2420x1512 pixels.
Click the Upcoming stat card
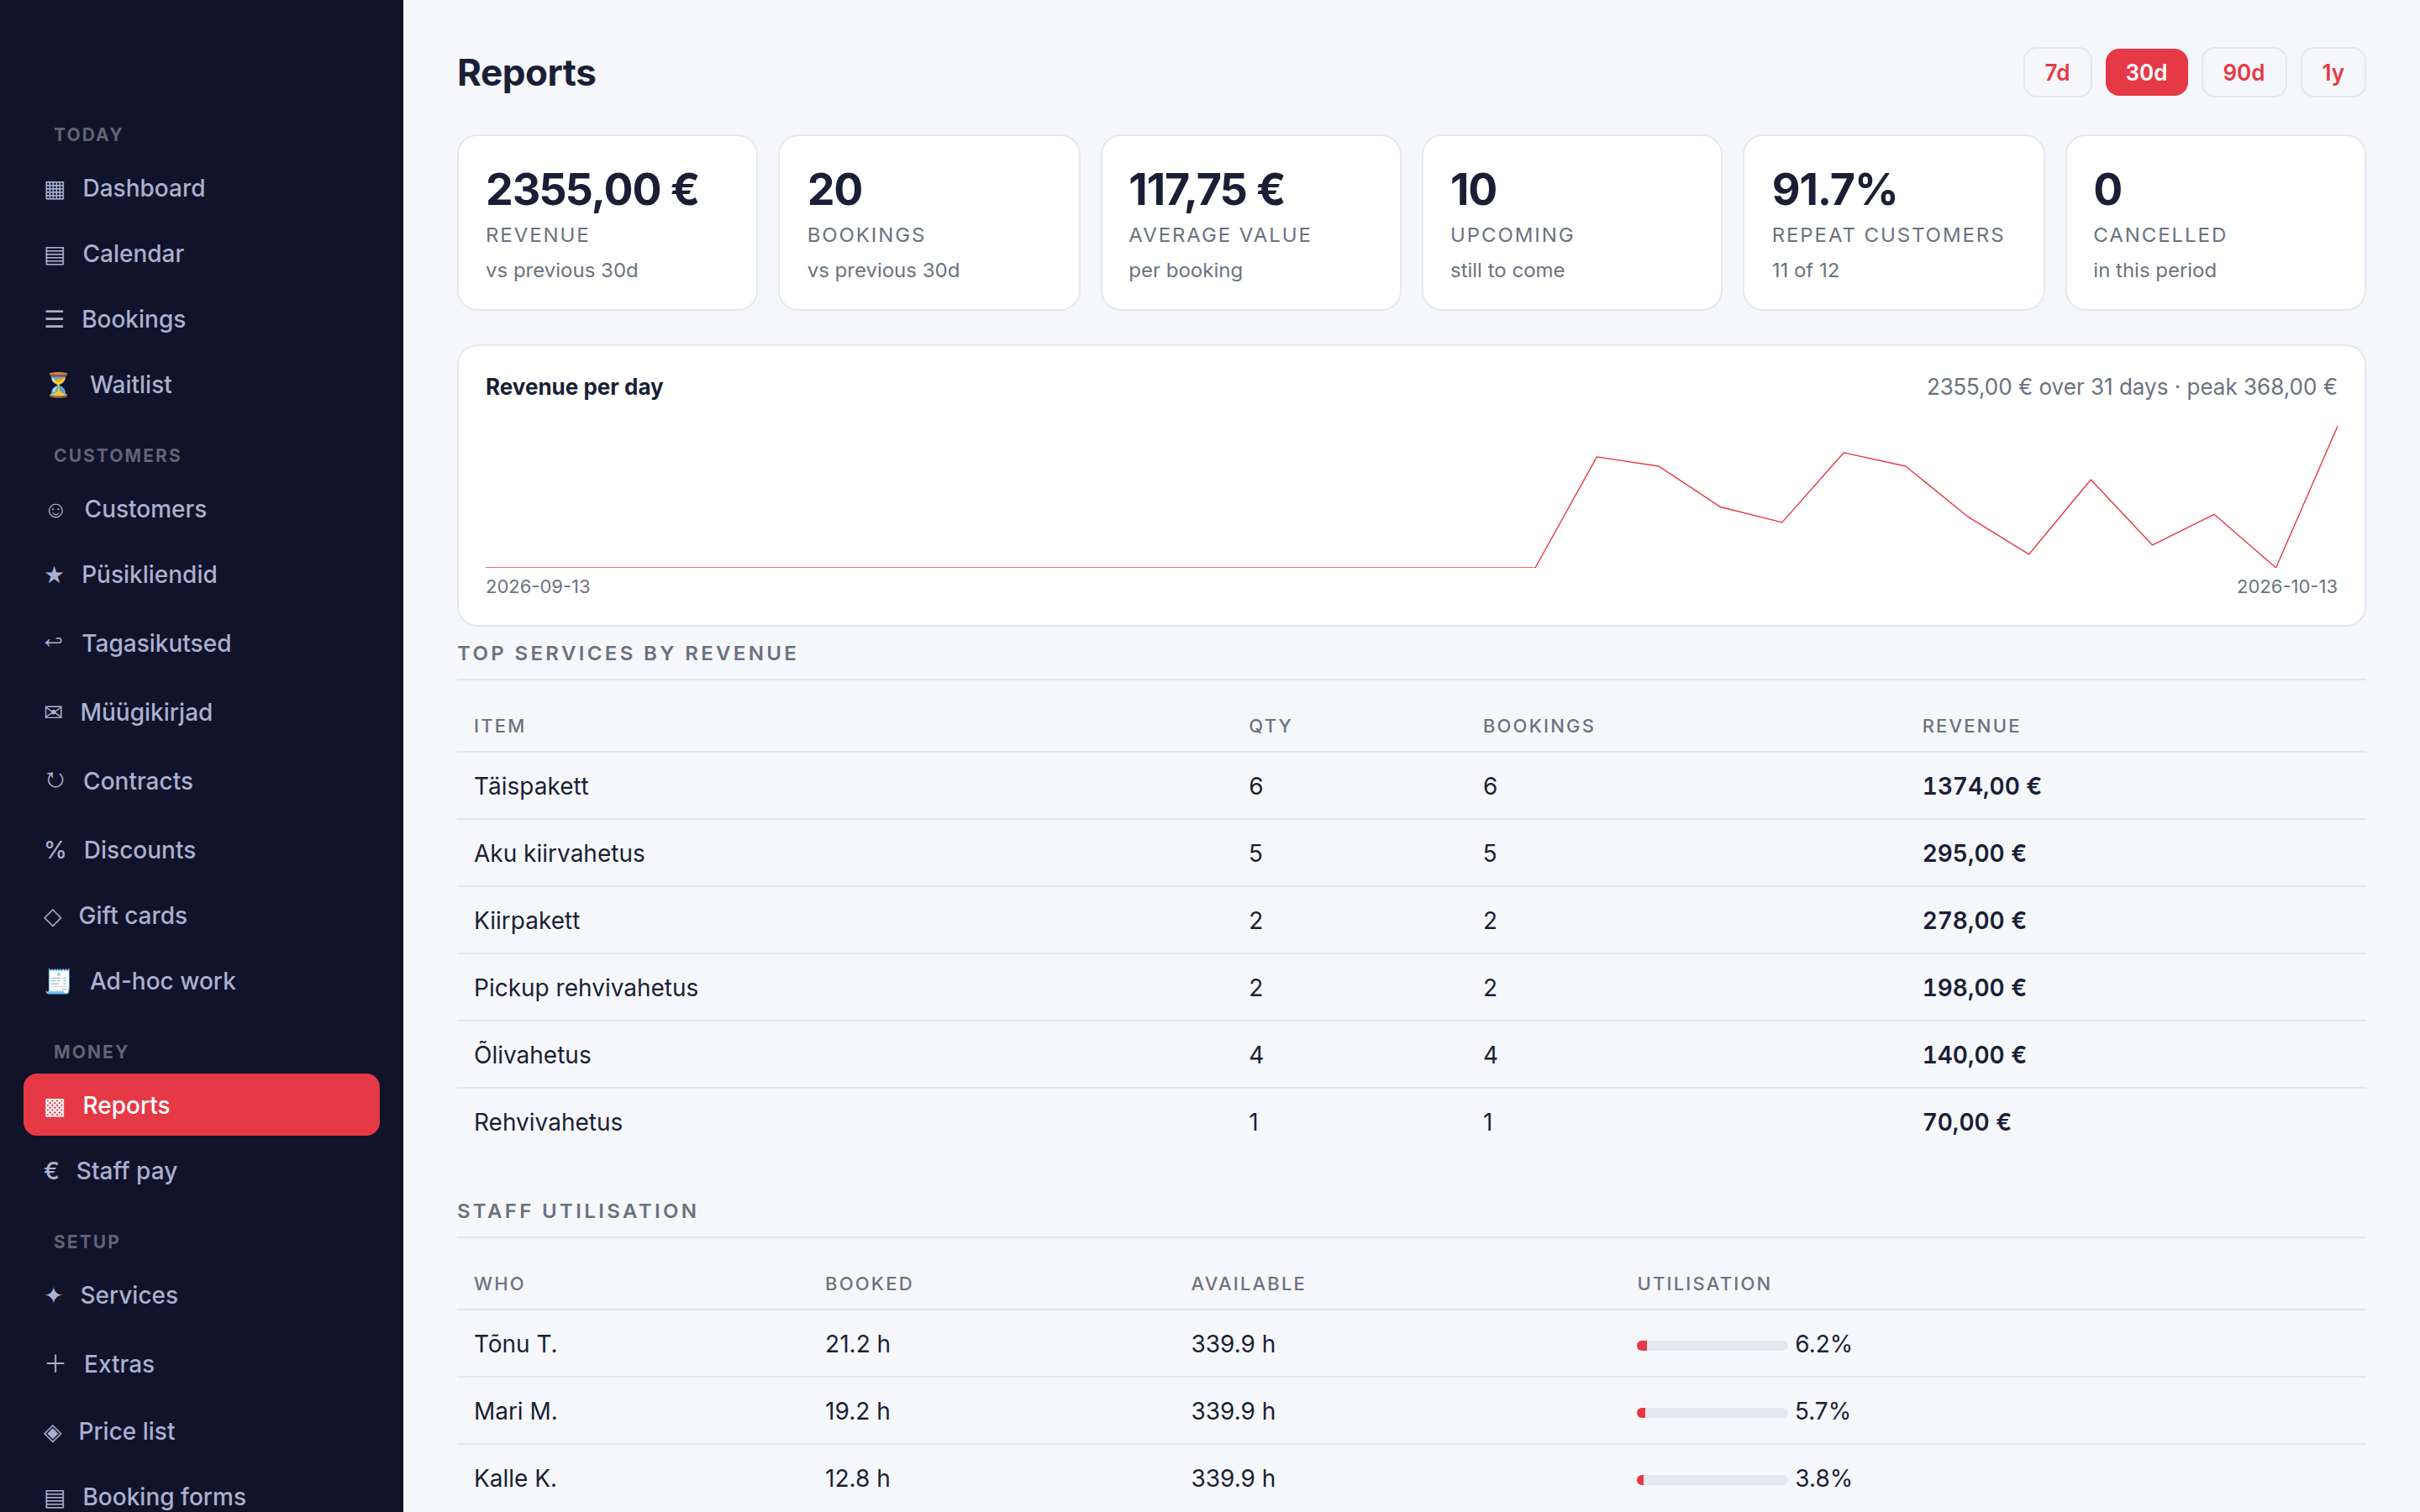click(x=1572, y=223)
